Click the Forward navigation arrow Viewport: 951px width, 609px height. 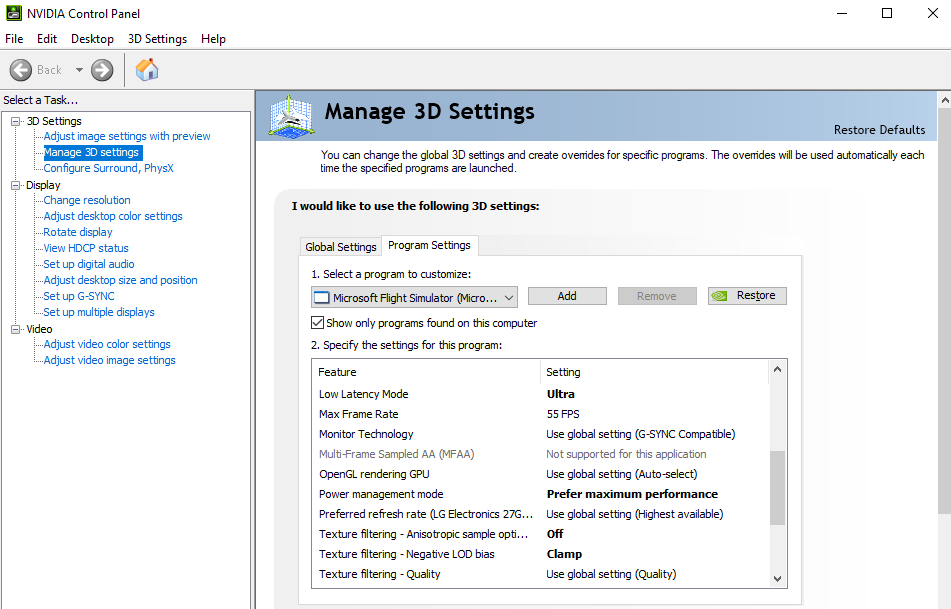click(x=101, y=70)
